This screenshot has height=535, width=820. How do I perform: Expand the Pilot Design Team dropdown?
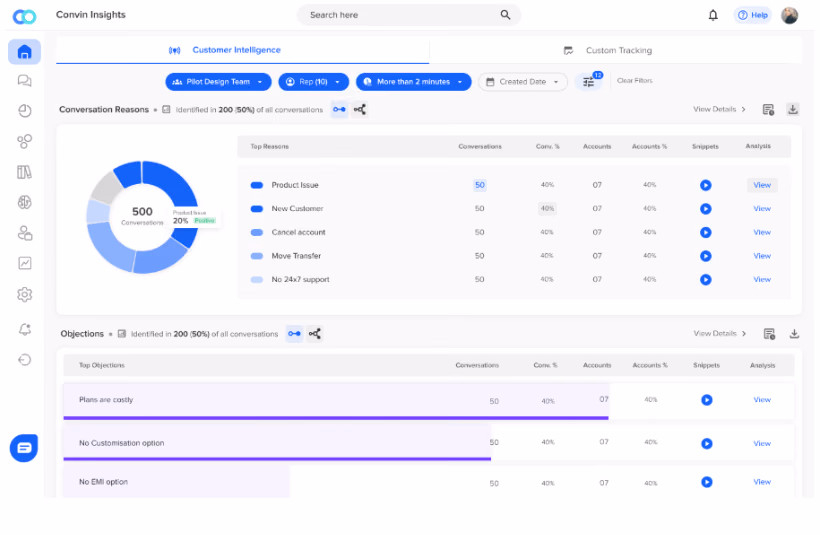point(218,82)
